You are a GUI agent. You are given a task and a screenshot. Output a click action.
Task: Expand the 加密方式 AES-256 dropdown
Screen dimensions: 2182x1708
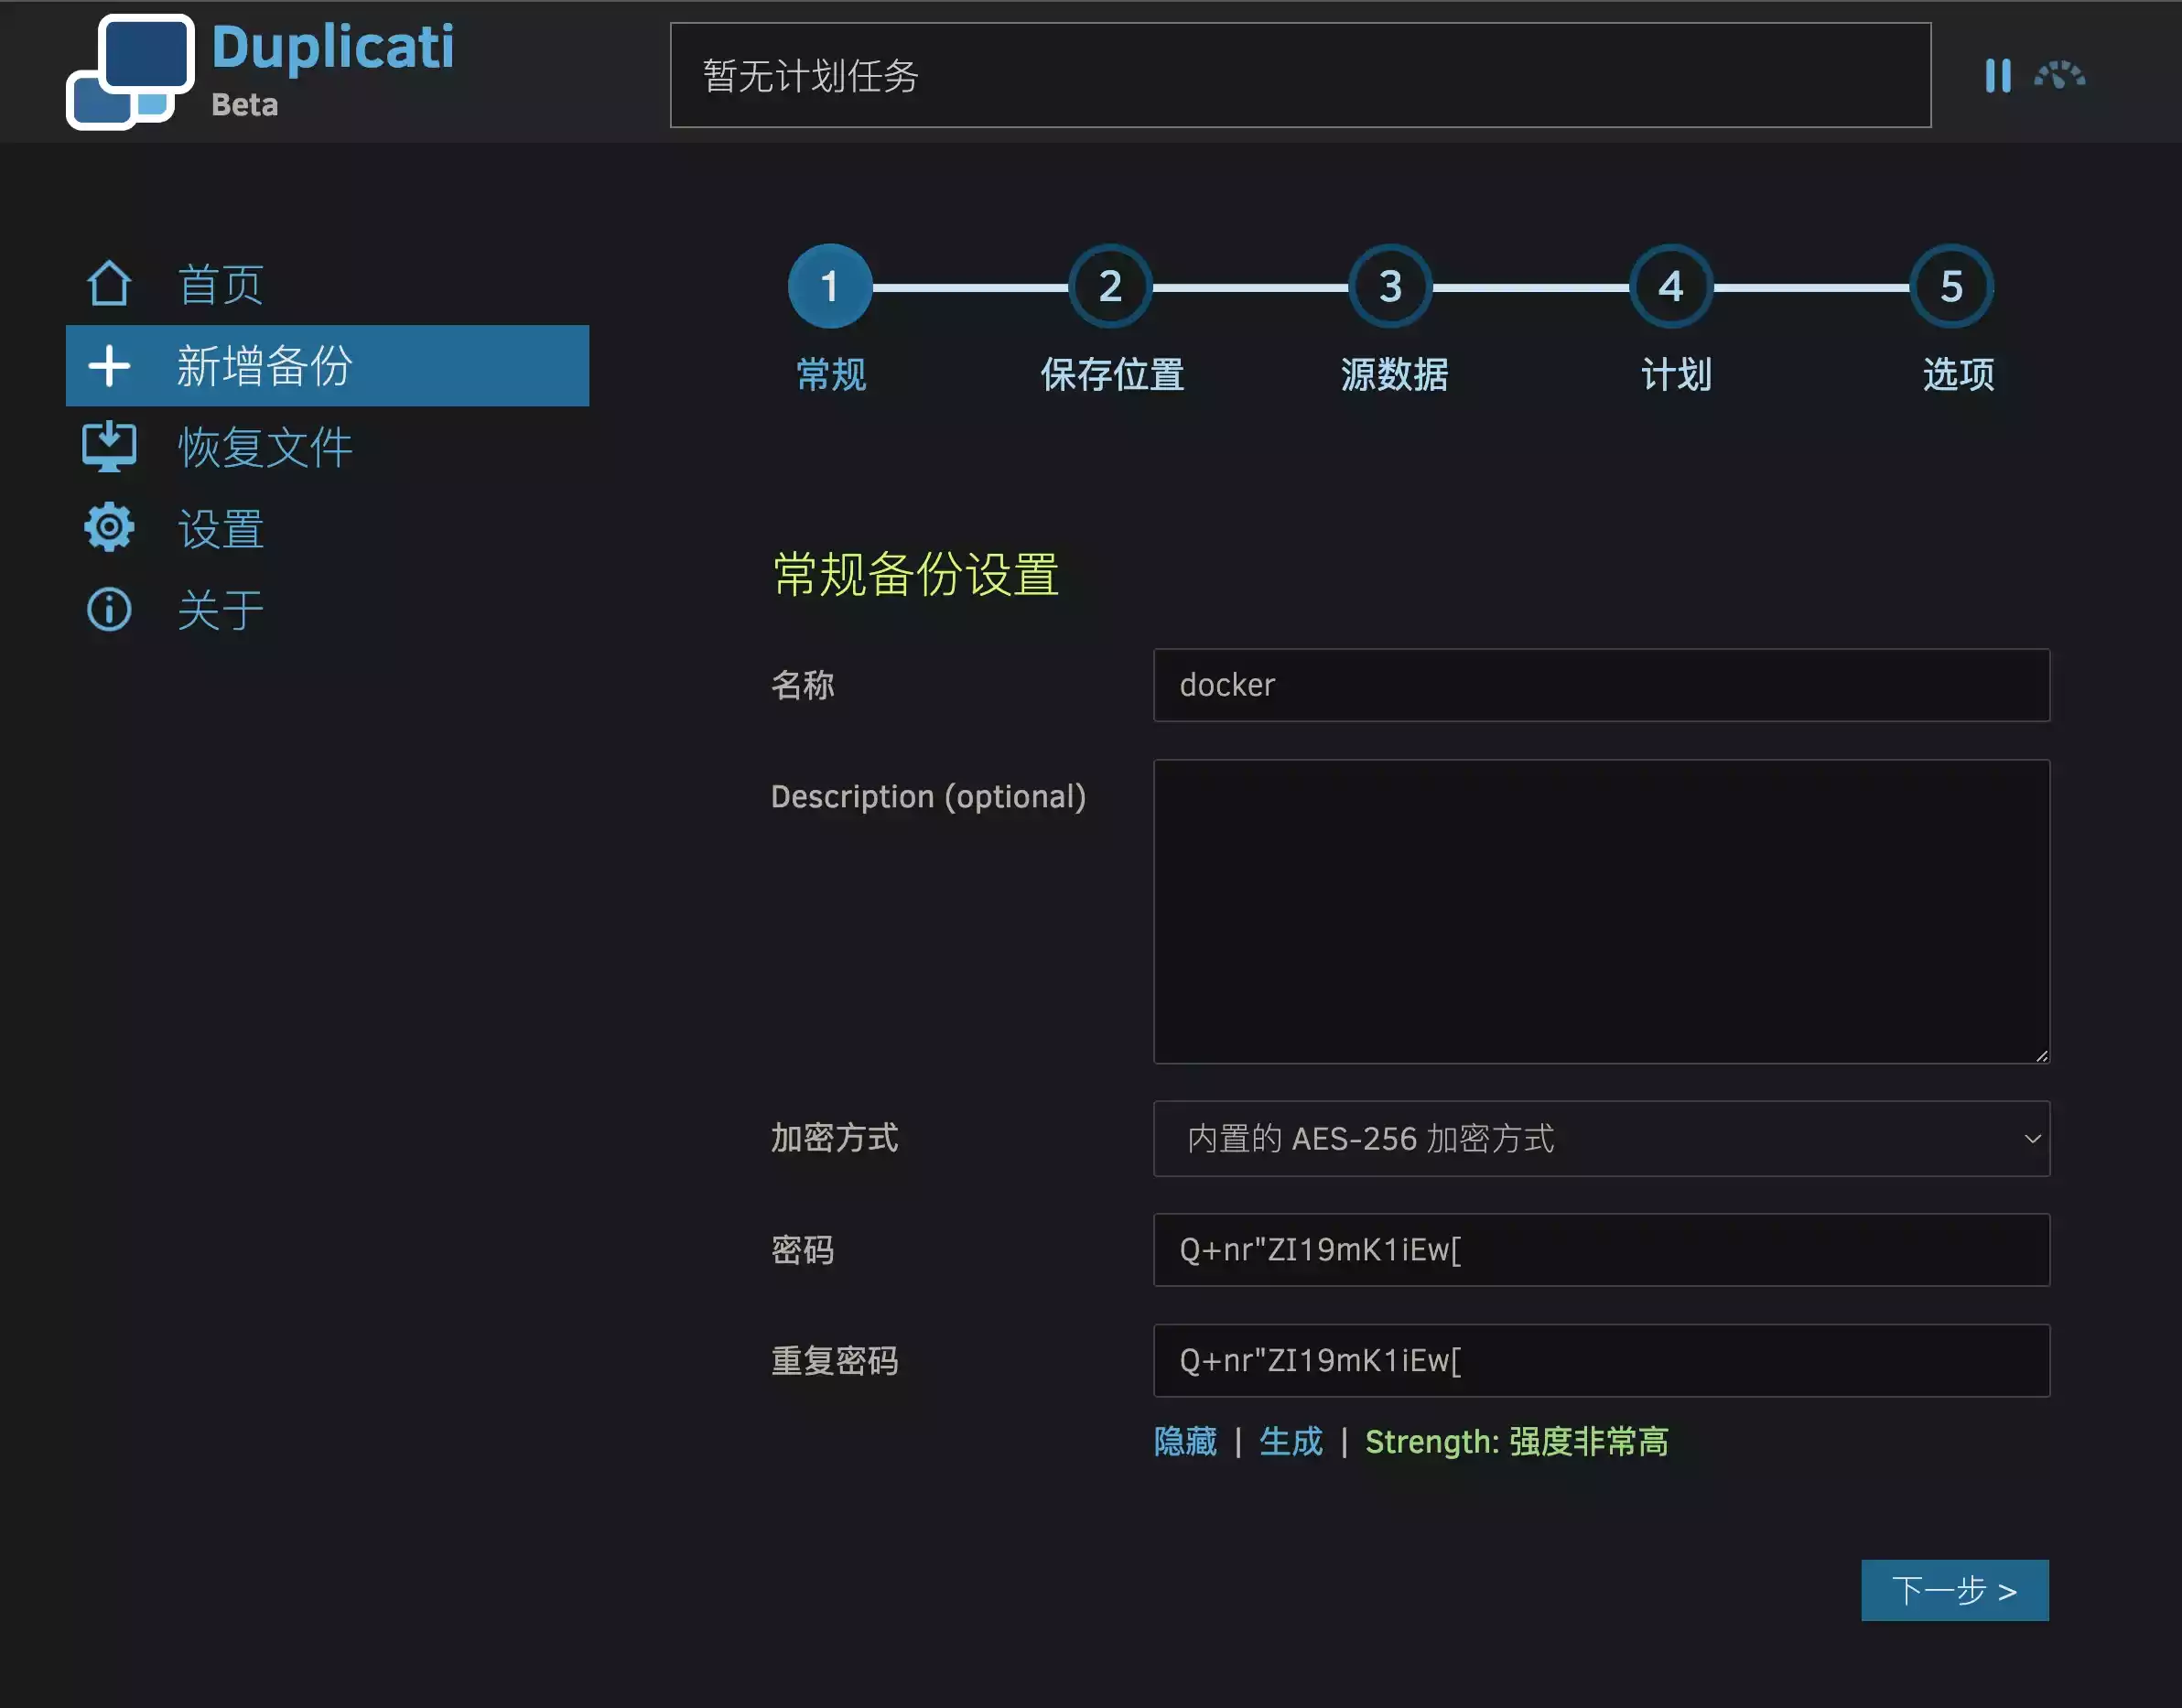(1601, 1138)
